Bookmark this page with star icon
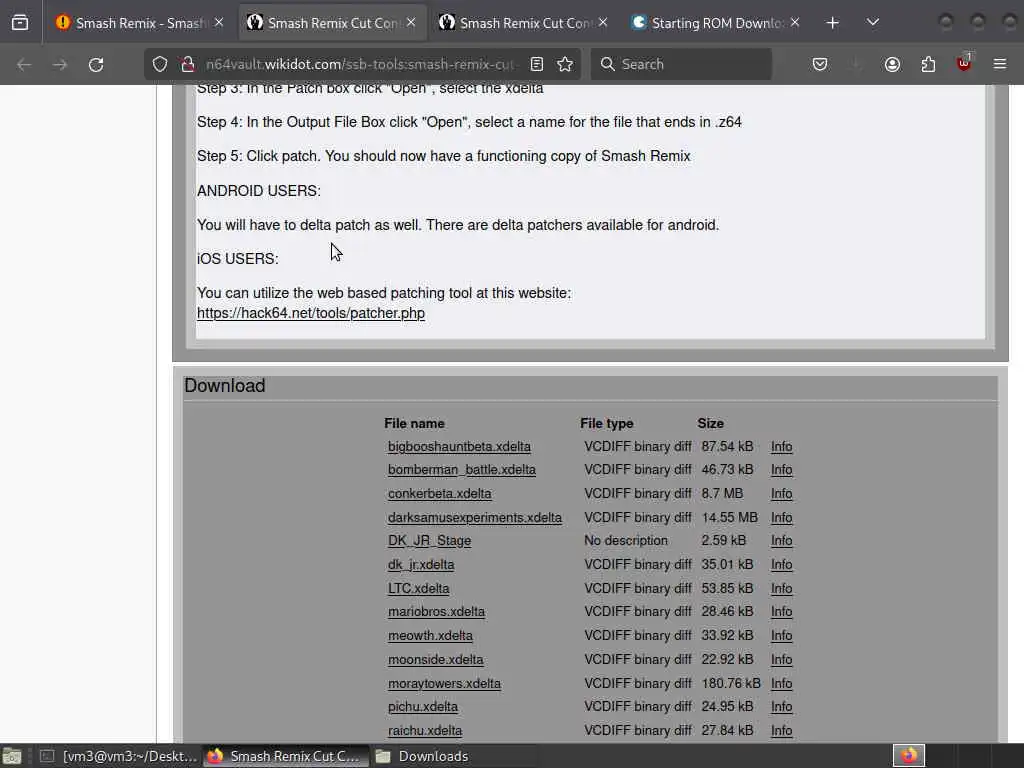1024x768 pixels. pyautogui.click(x=565, y=64)
